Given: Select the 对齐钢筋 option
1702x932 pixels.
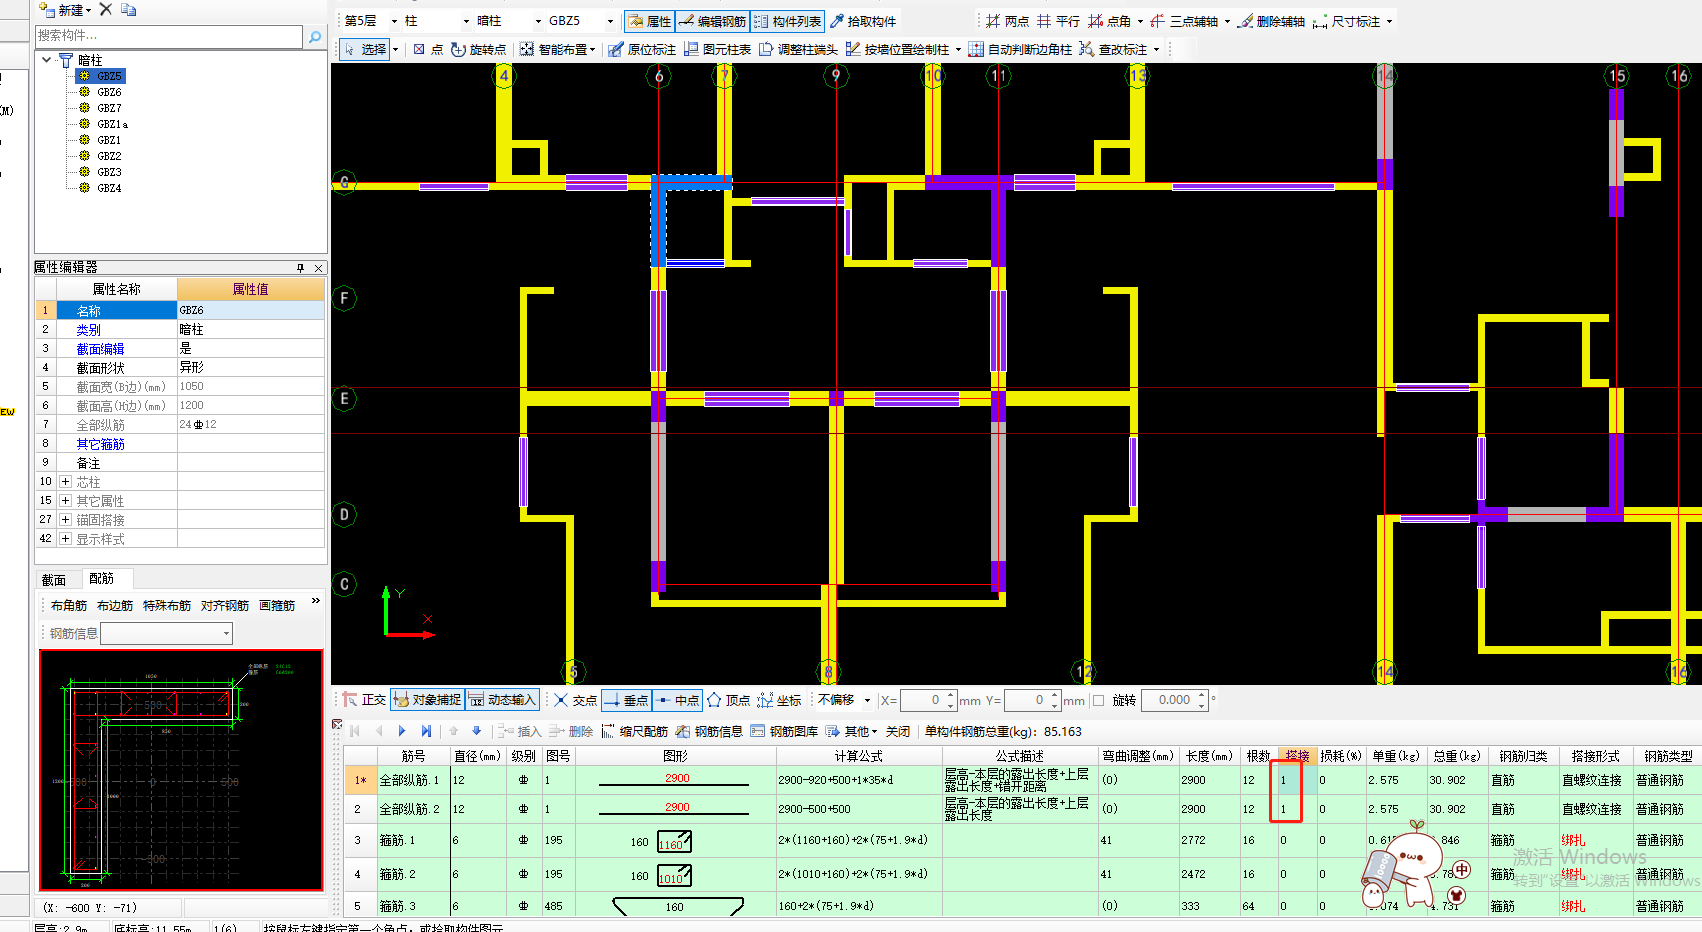Looking at the screenshot, I should coord(225,606).
